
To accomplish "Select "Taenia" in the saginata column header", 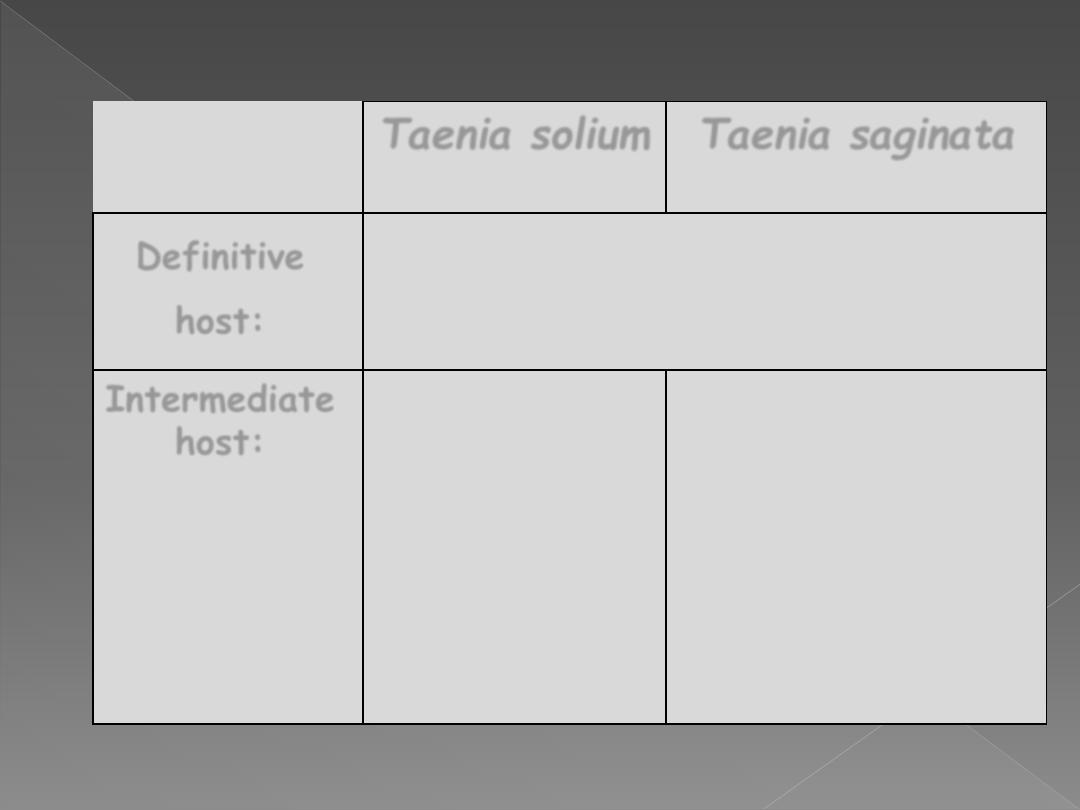I will tap(766, 134).
